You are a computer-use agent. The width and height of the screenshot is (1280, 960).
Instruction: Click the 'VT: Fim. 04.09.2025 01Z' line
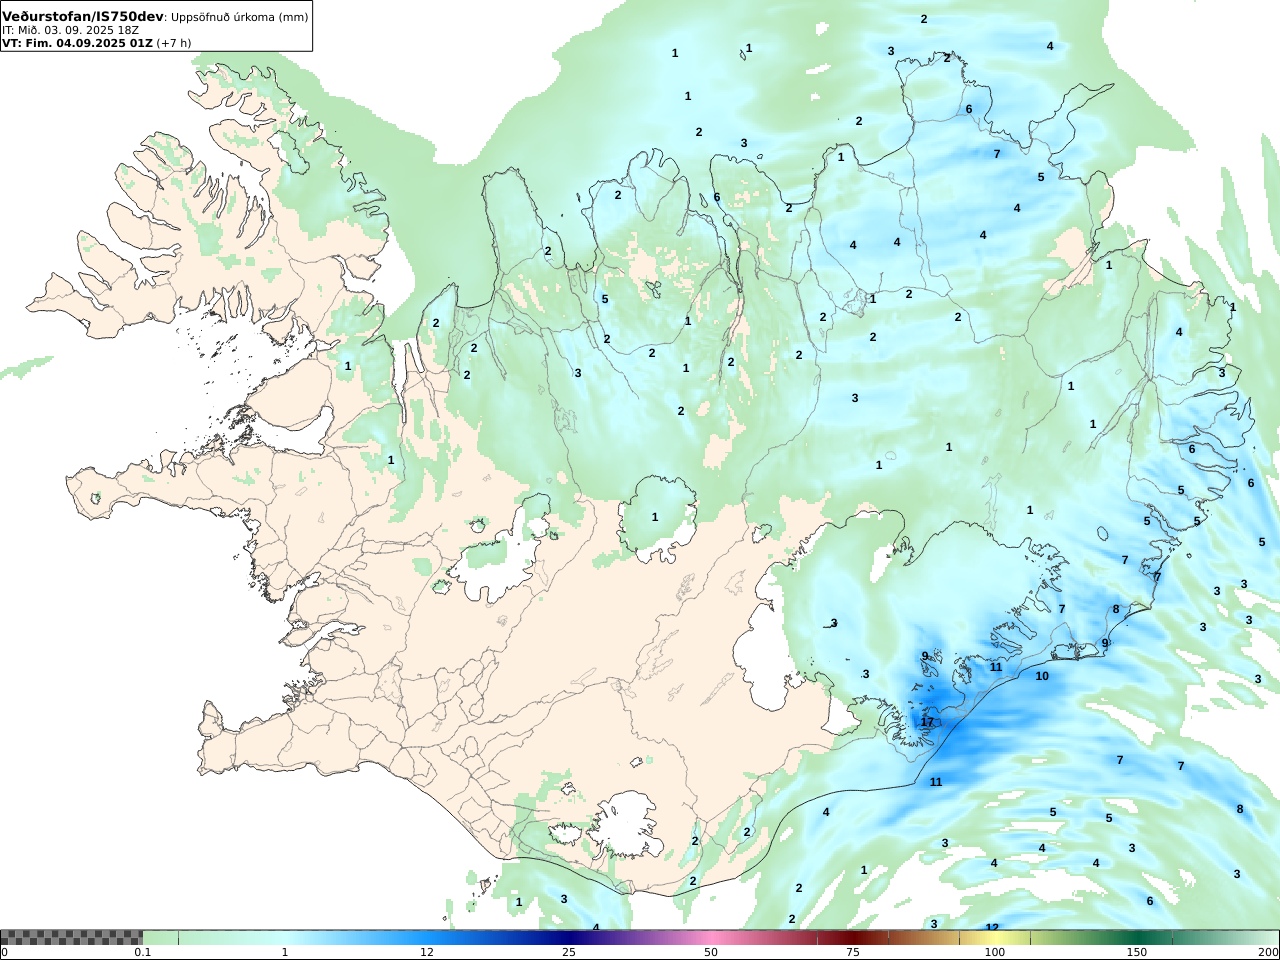pos(78,43)
